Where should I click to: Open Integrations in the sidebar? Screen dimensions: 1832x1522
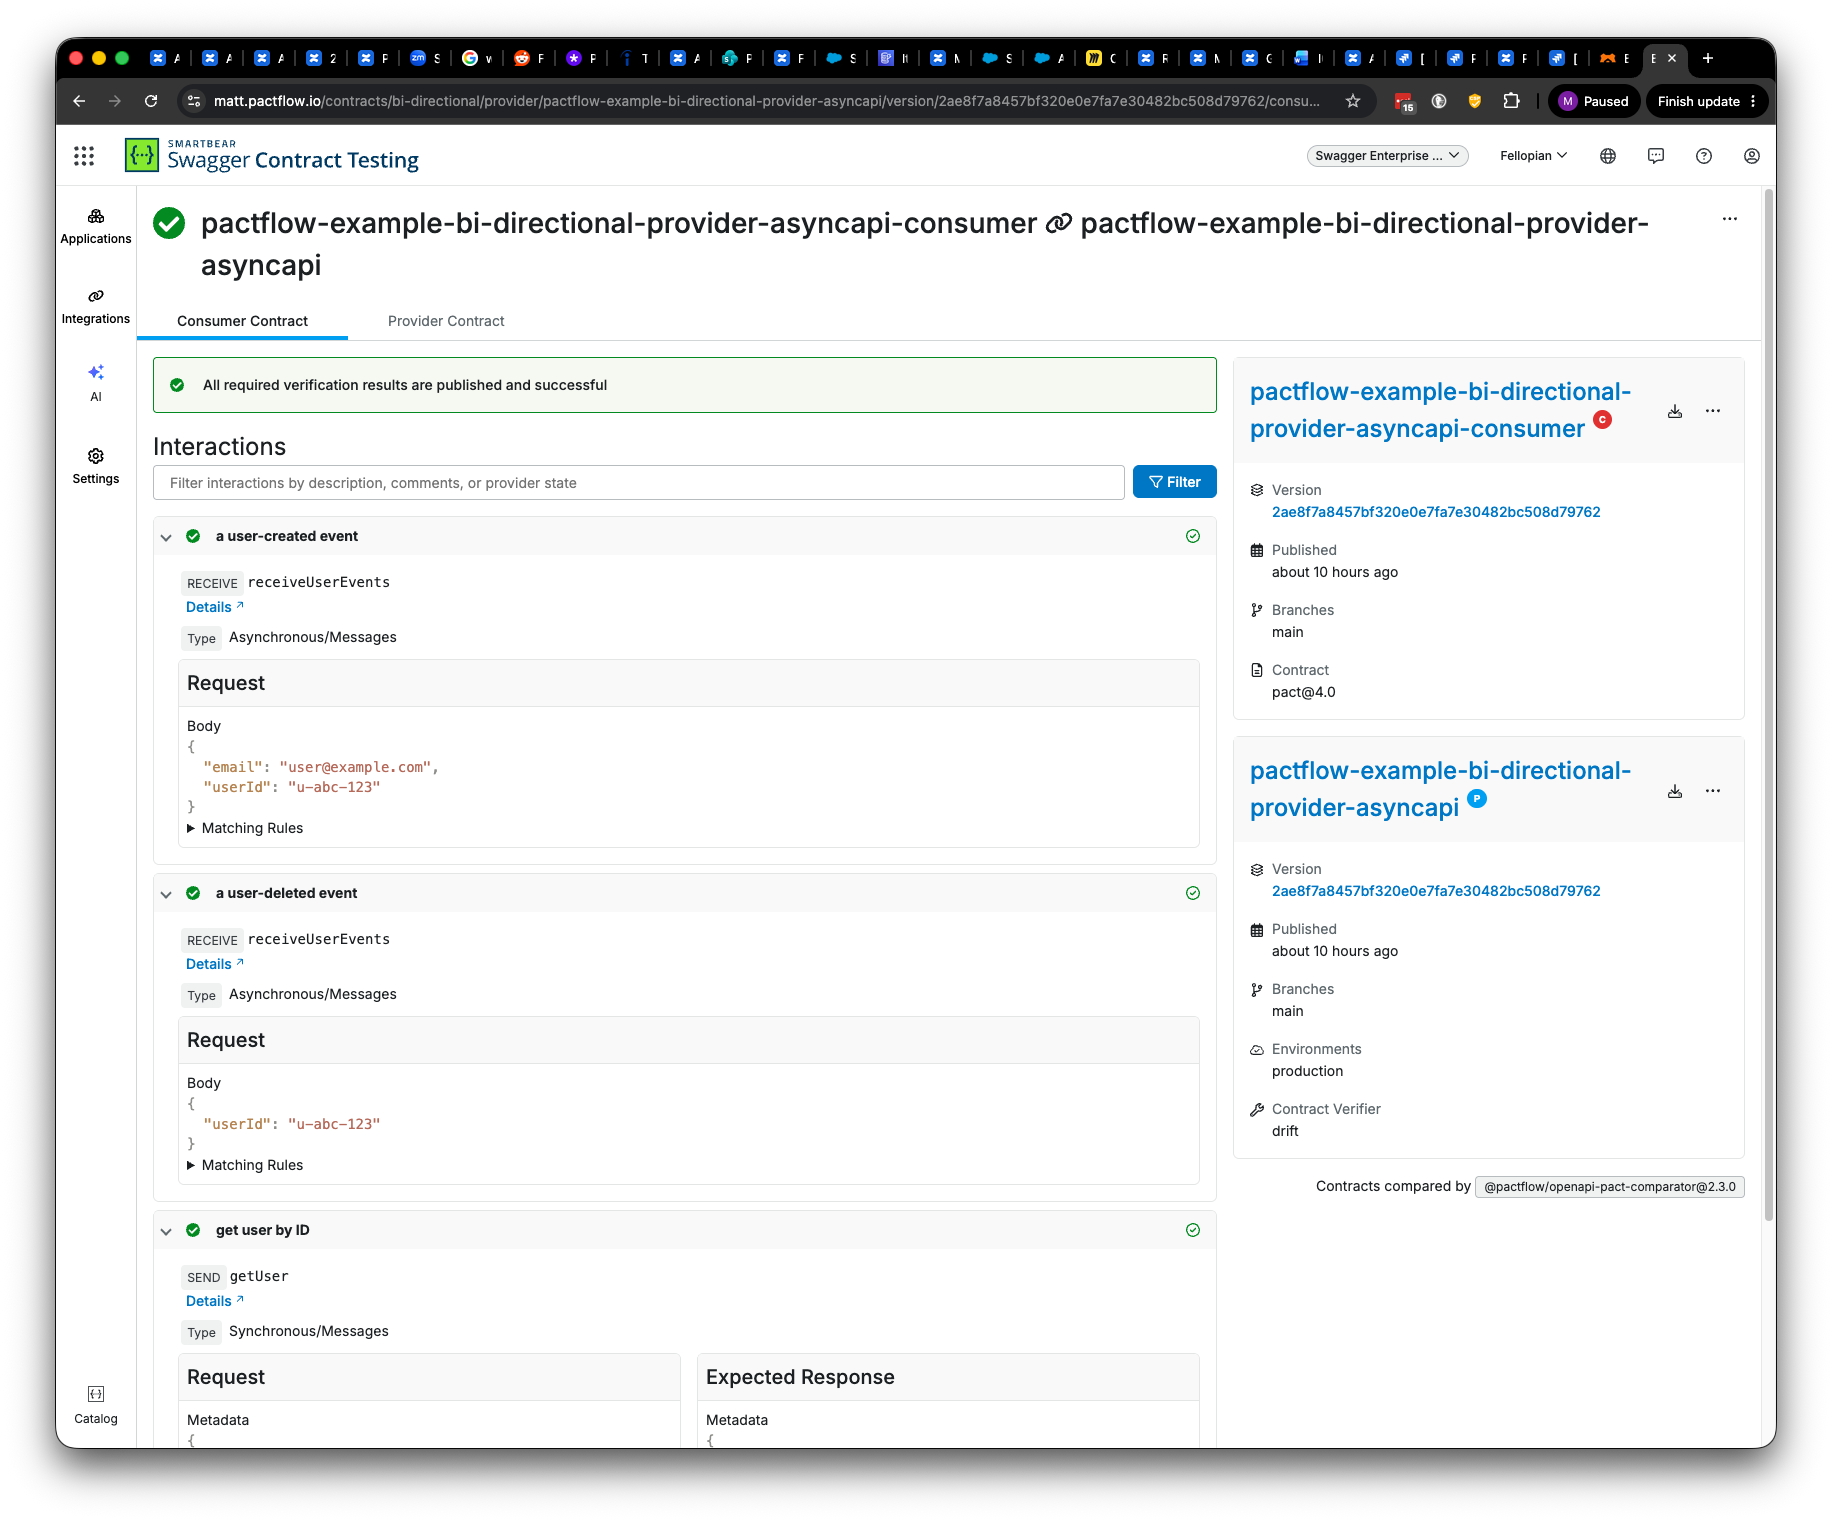click(x=96, y=306)
